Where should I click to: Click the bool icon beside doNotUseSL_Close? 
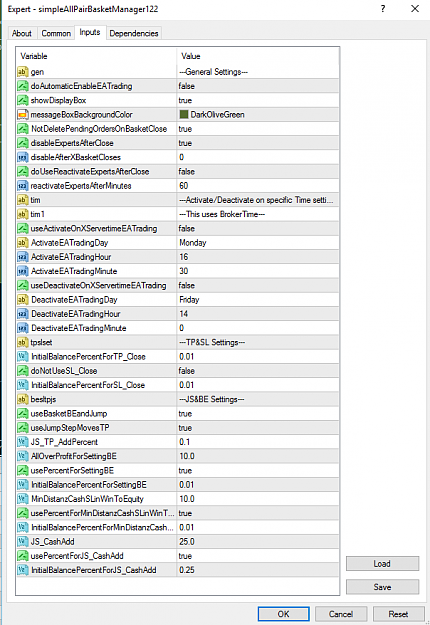(x=23, y=371)
